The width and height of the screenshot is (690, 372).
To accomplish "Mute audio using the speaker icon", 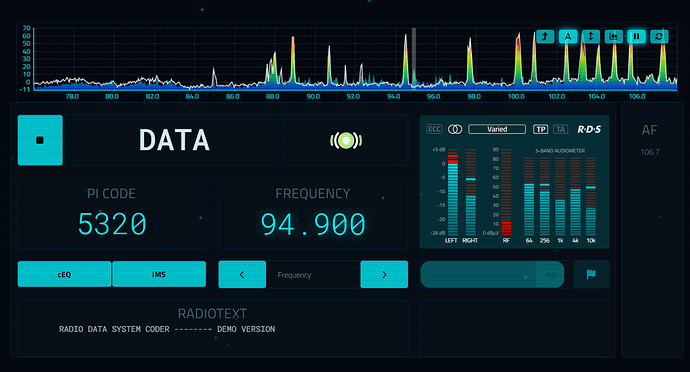I will click(550, 275).
